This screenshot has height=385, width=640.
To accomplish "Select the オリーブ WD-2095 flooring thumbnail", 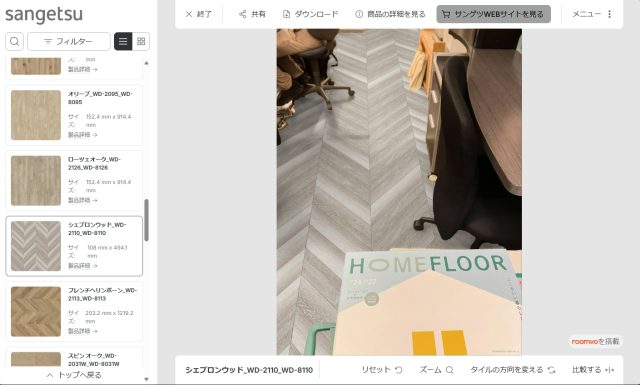I will [36, 115].
